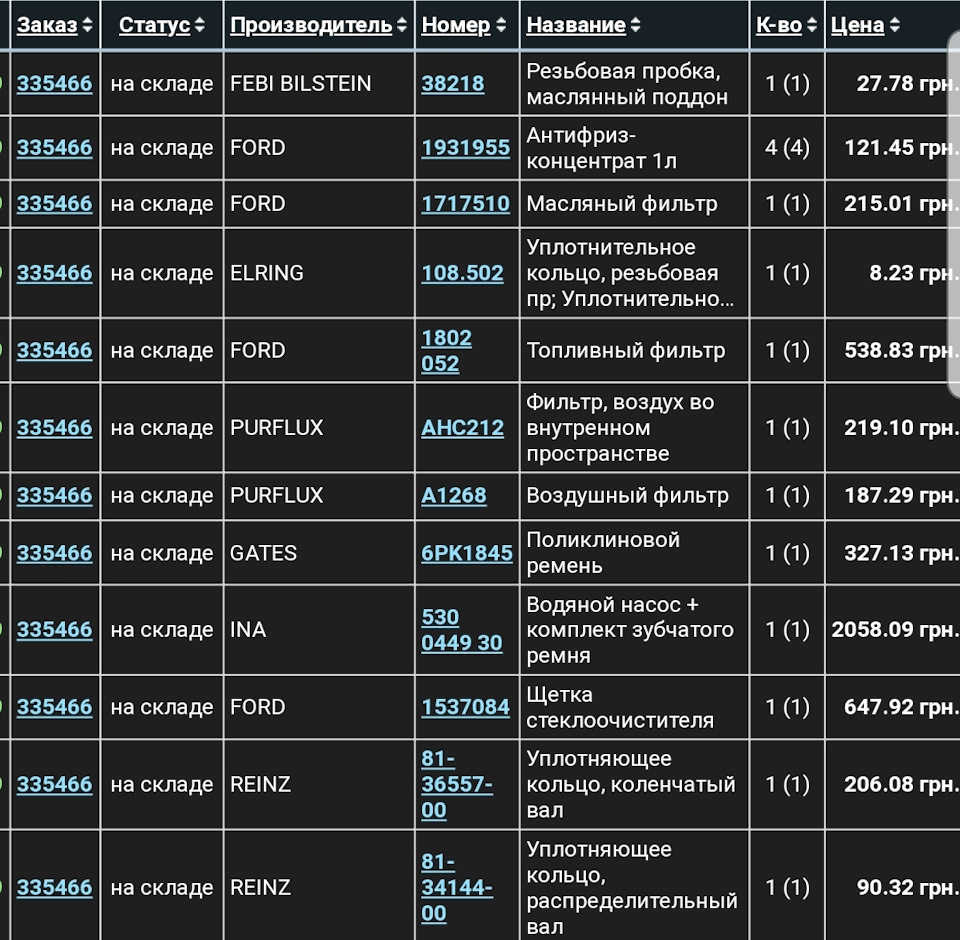
Task: Open GATES belt number 6PK1845
Action: tap(467, 553)
